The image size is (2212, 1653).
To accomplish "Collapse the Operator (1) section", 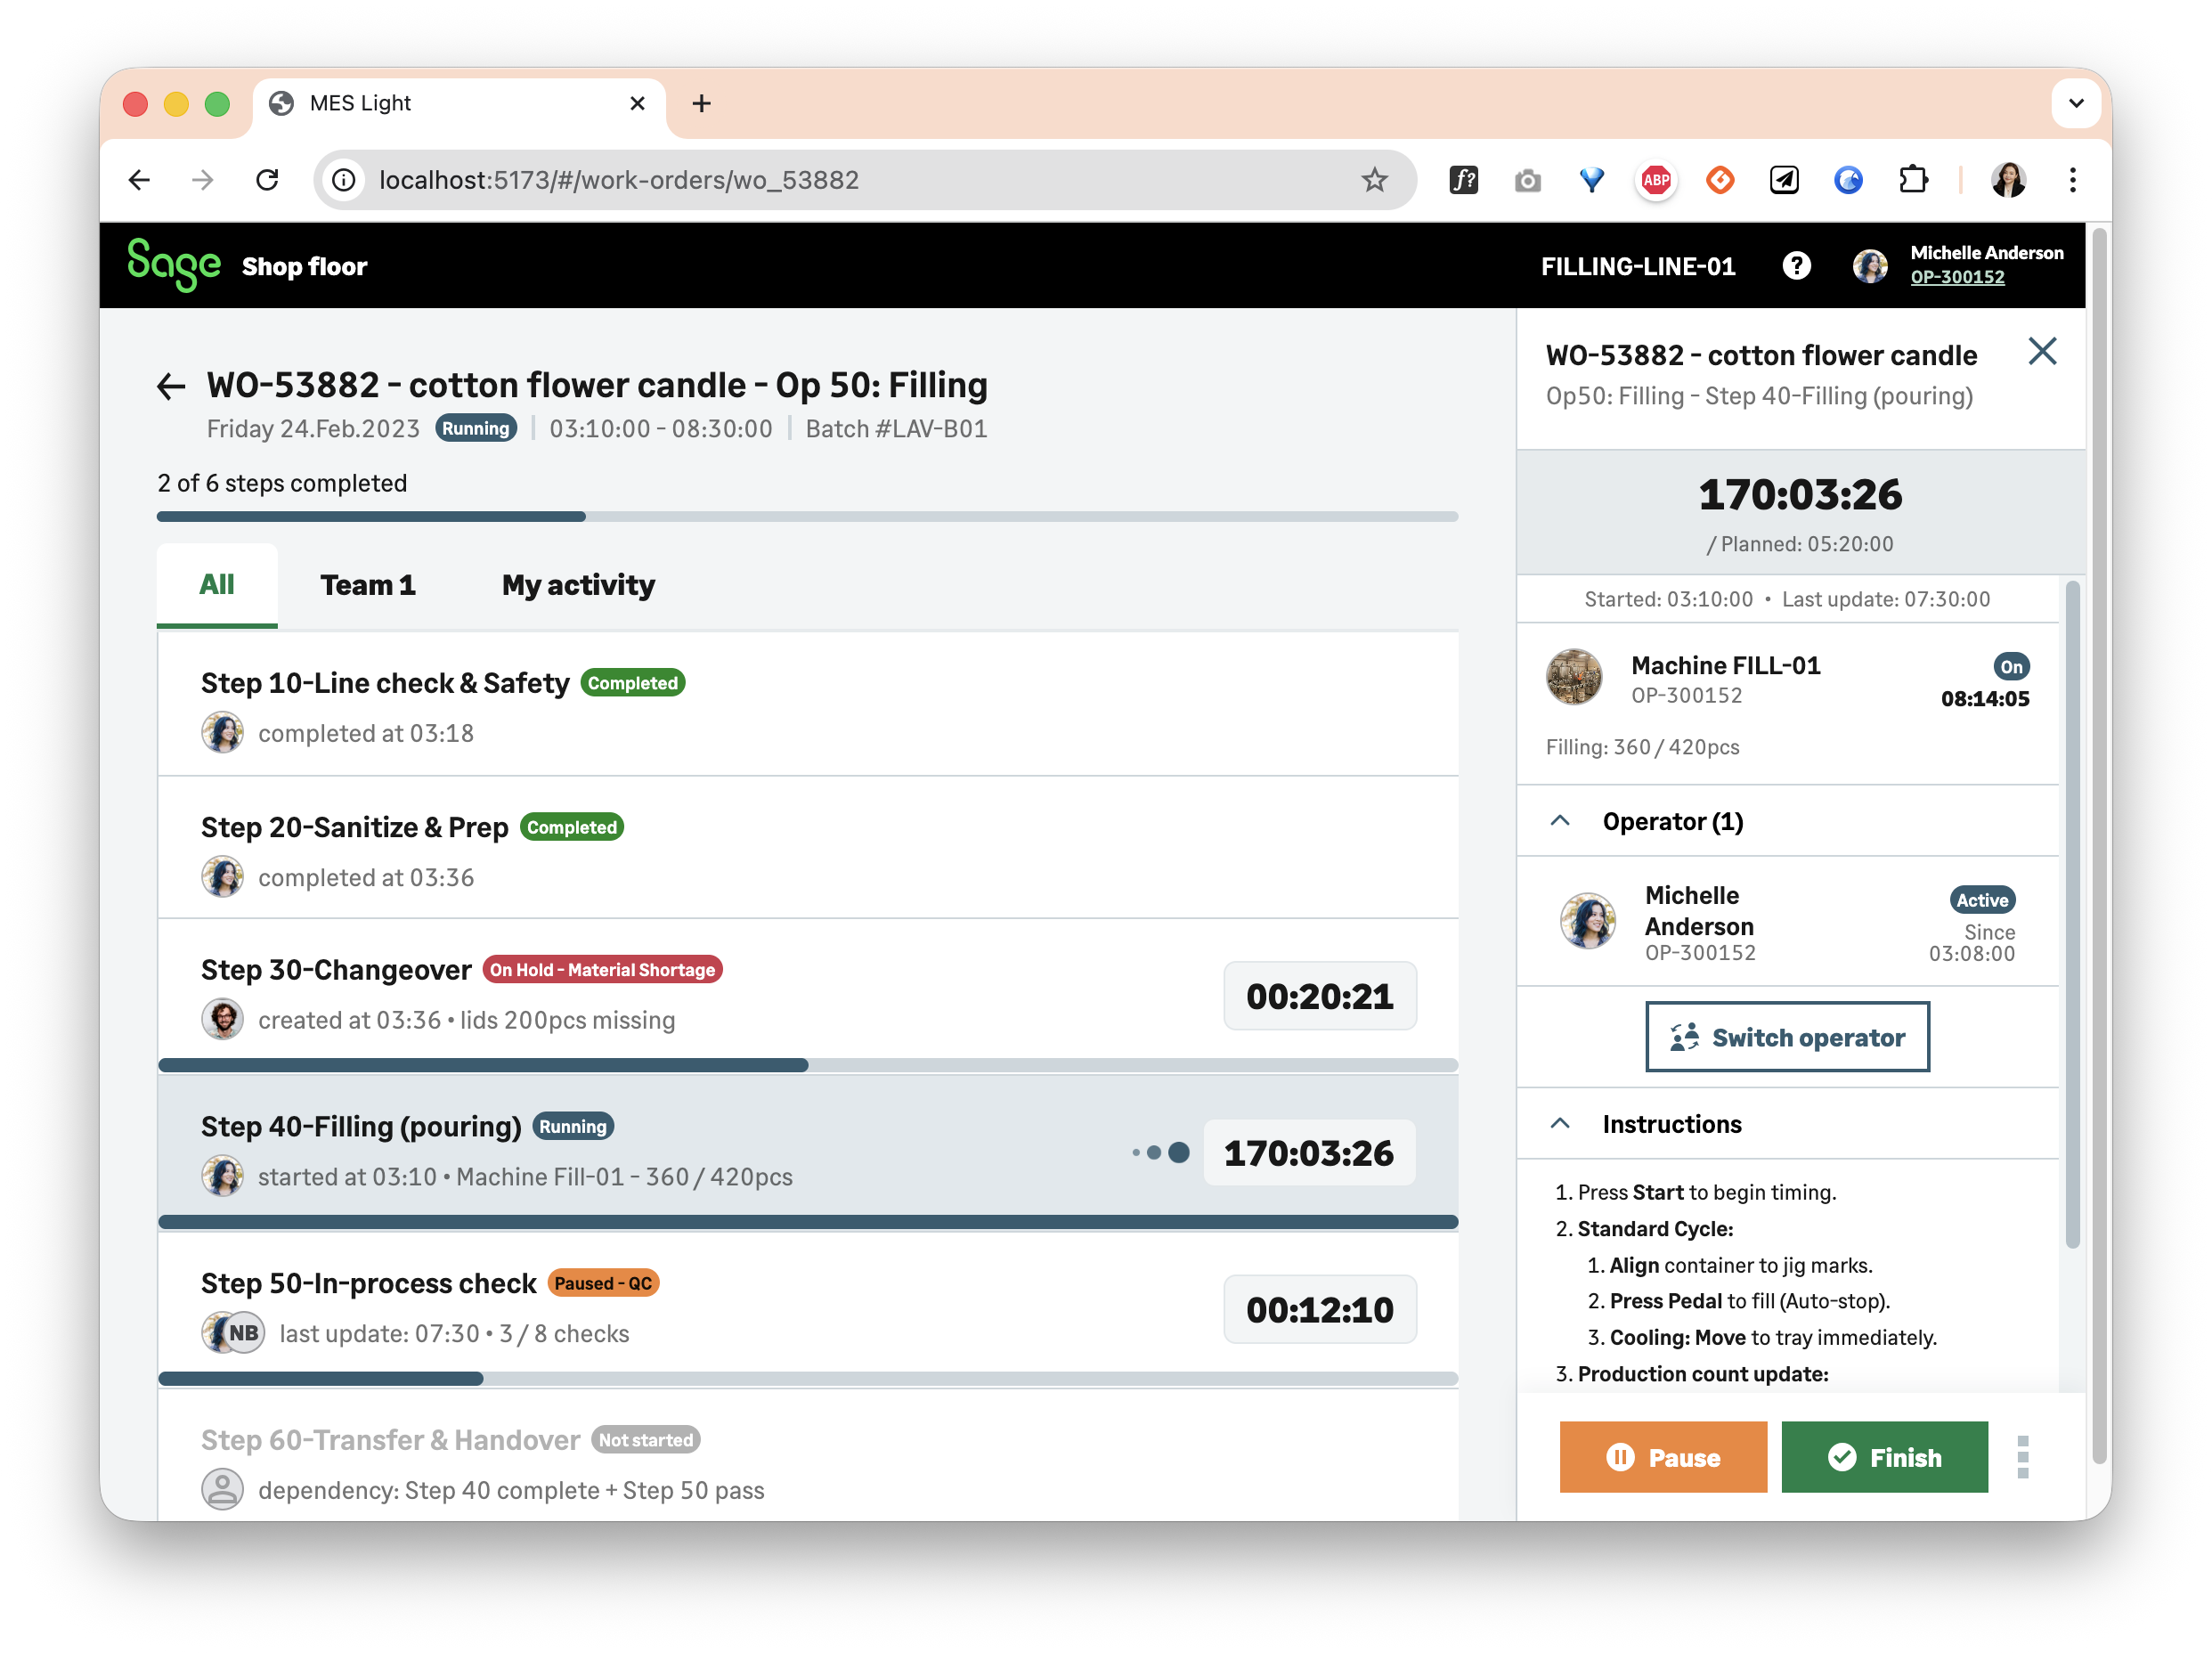I will coord(1560,821).
